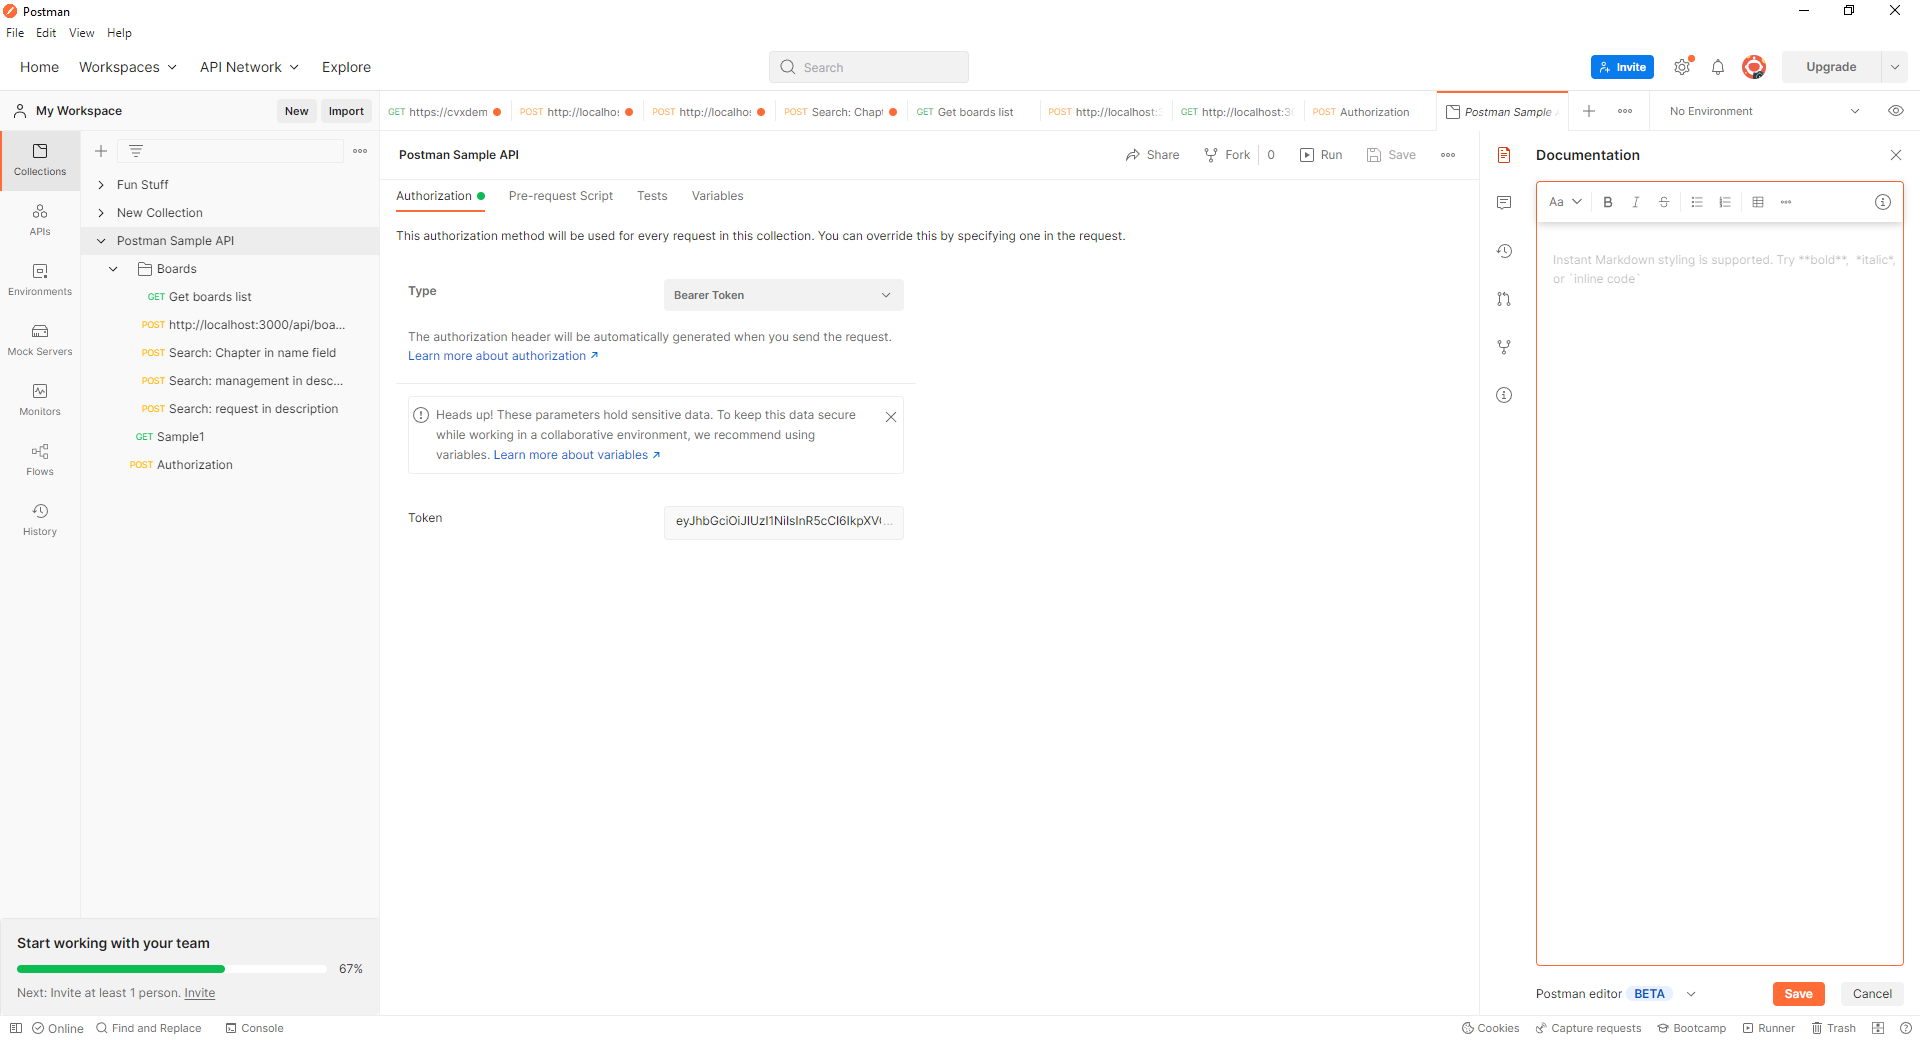The height and width of the screenshot is (1040, 1920).
Task: Toggle italic in documentation editor
Action: click(x=1636, y=202)
